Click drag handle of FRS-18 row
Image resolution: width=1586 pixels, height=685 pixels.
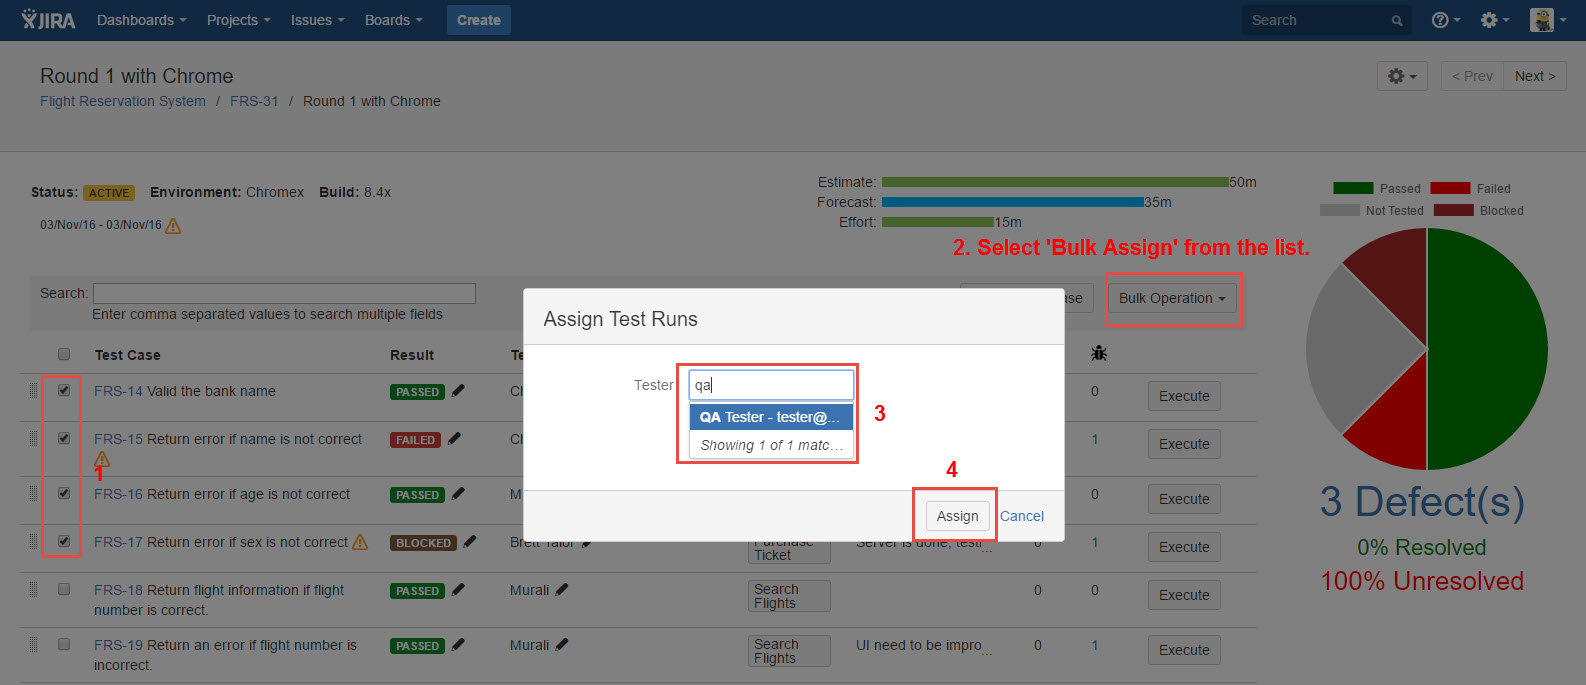(x=34, y=590)
